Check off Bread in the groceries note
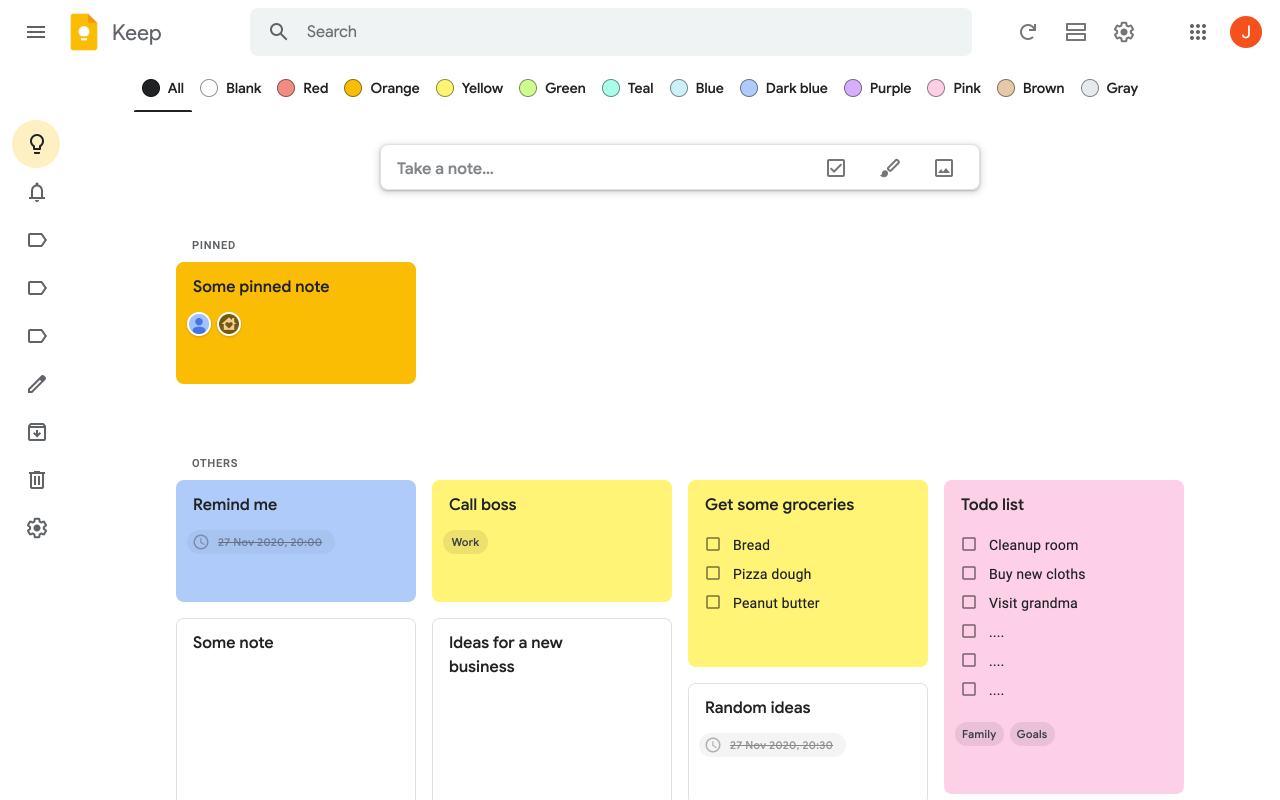Image resolution: width=1280 pixels, height=800 pixels. tap(713, 544)
